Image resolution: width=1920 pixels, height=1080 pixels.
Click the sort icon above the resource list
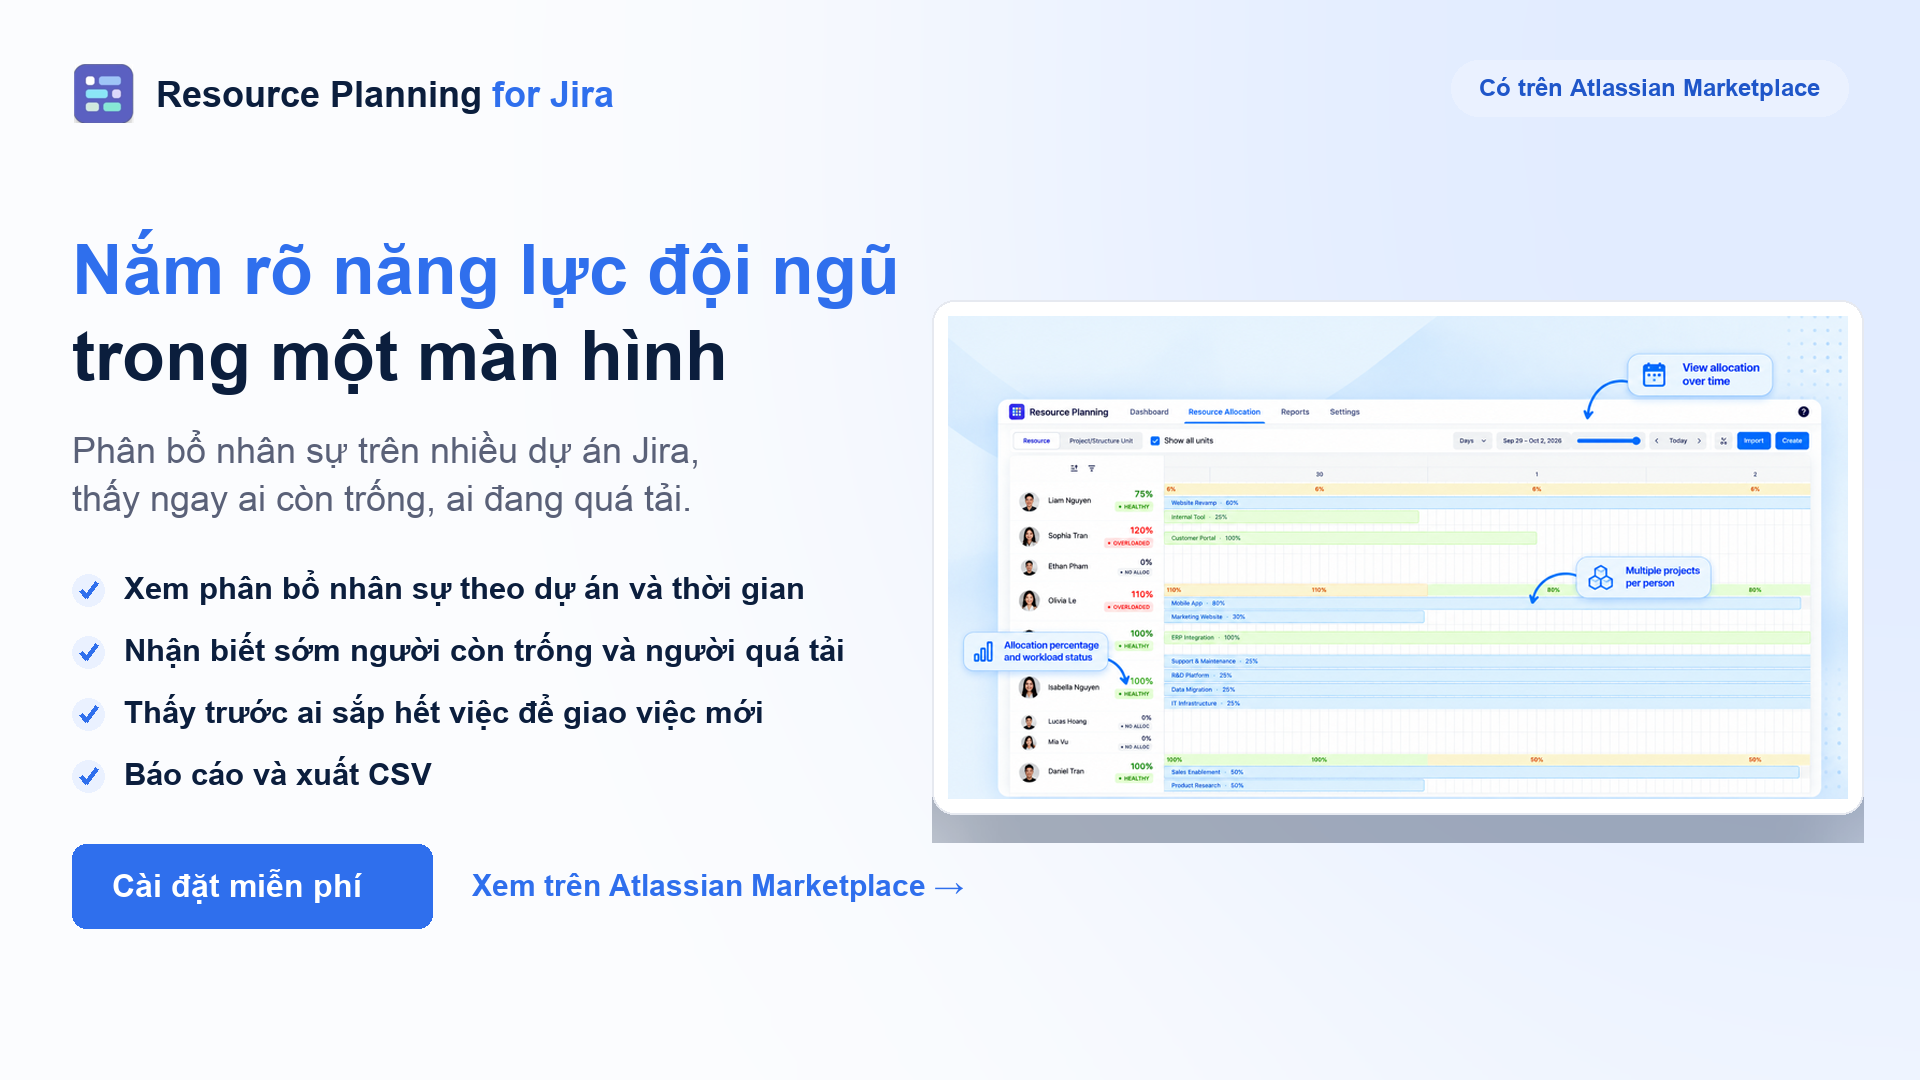(1074, 468)
